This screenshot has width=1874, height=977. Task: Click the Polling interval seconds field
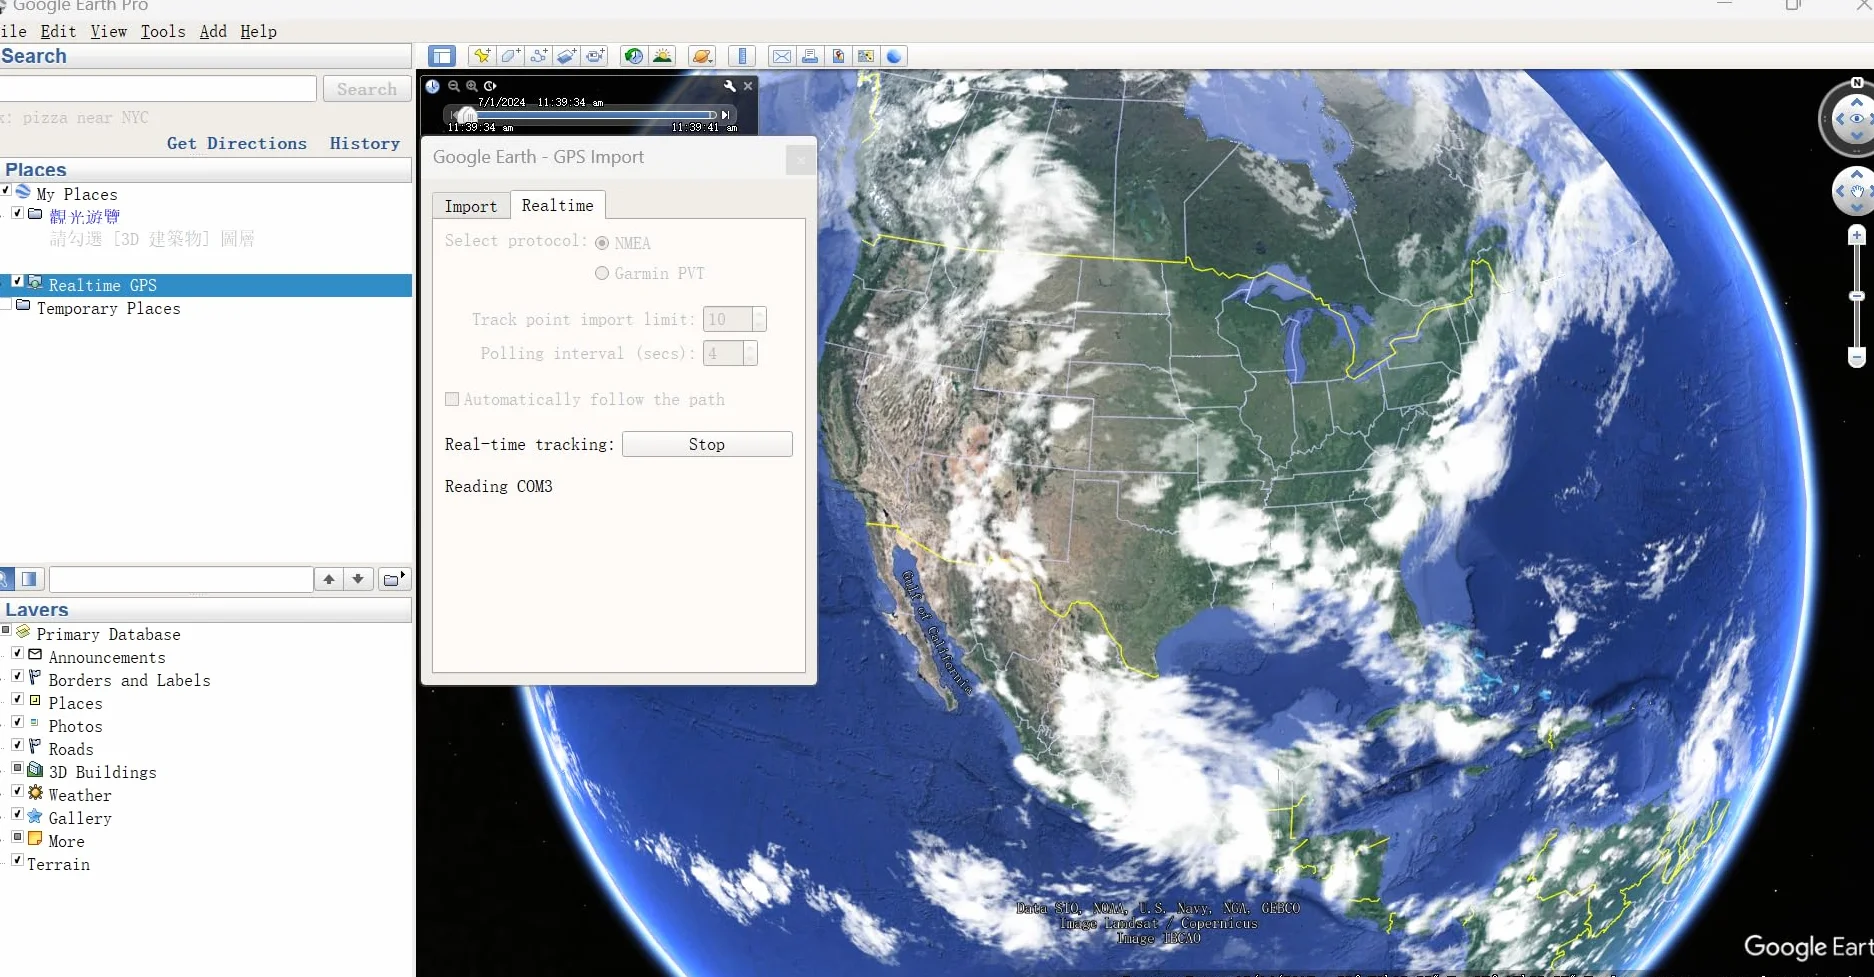click(723, 353)
